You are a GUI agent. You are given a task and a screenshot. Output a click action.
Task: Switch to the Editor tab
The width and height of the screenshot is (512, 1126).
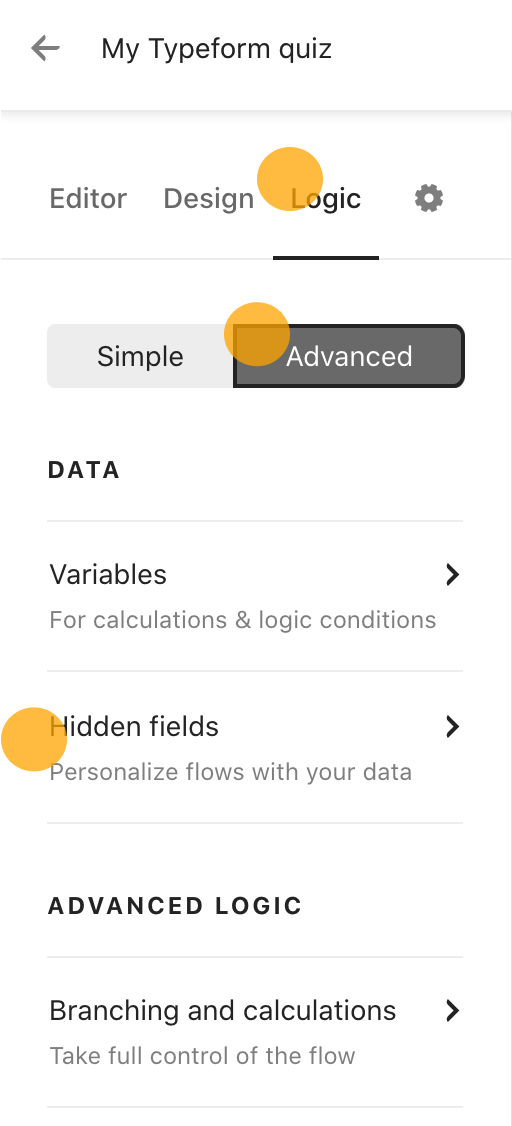[88, 198]
